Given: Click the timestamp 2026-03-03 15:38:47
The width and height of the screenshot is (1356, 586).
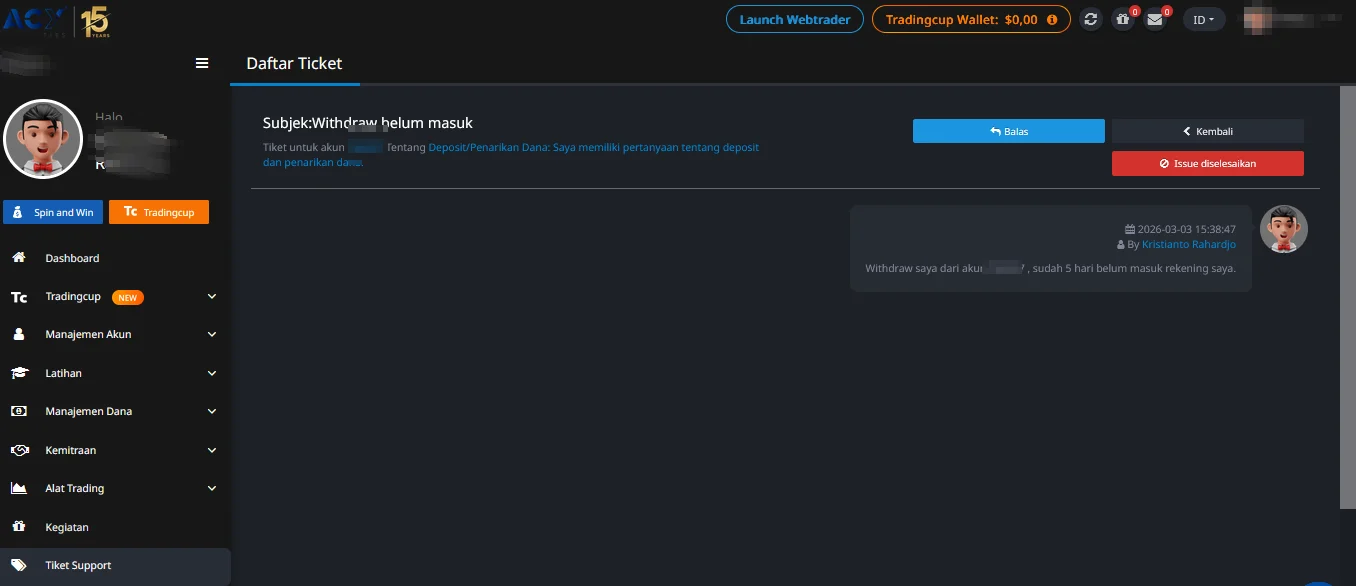Looking at the screenshot, I should [1186, 229].
